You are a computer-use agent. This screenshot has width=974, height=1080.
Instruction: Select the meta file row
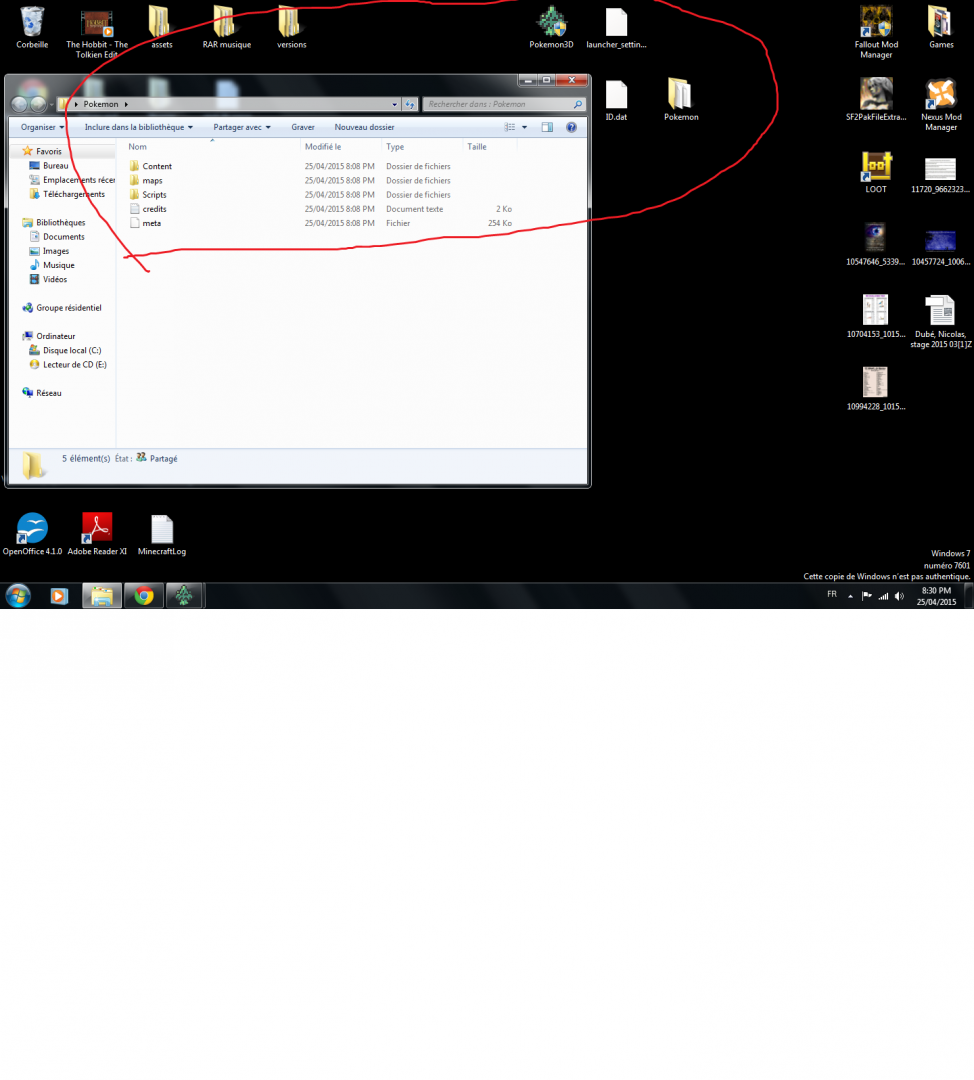point(321,223)
